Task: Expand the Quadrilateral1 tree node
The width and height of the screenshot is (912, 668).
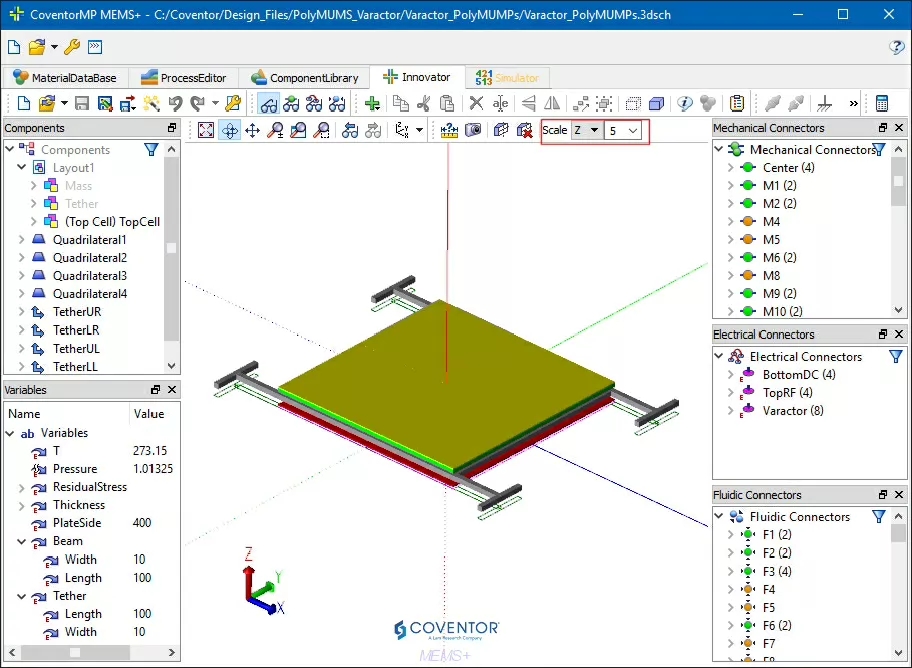Action: pos(22,240)
